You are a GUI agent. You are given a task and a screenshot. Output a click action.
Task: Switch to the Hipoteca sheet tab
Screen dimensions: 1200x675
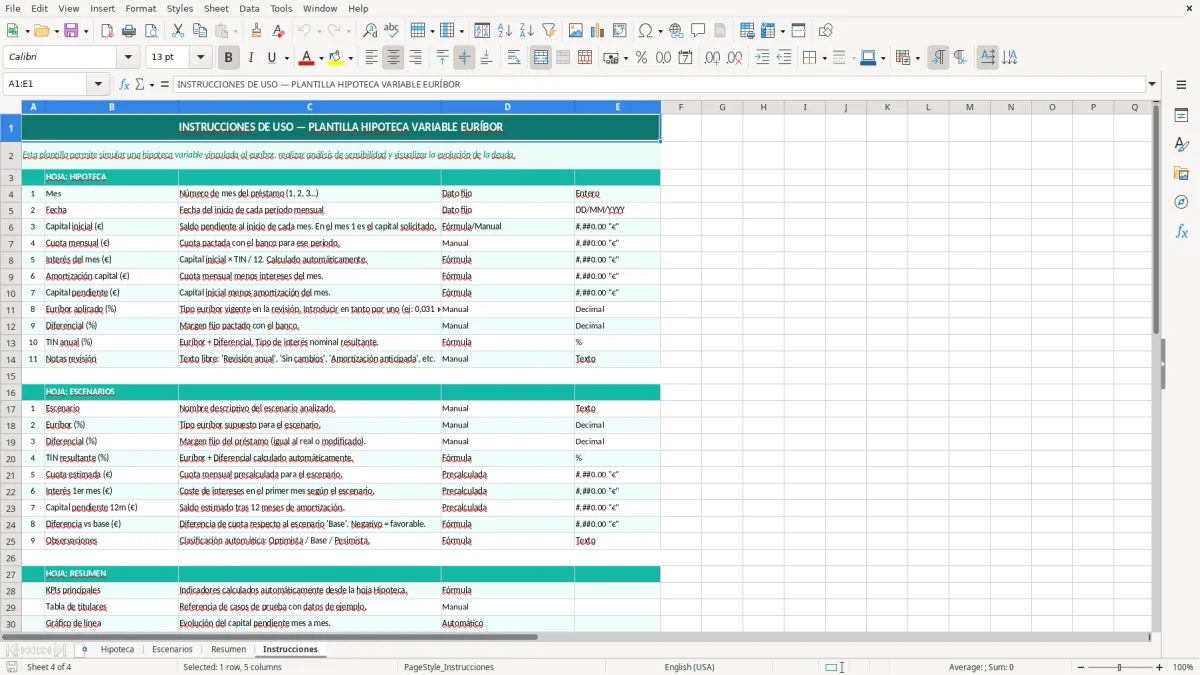117,649
